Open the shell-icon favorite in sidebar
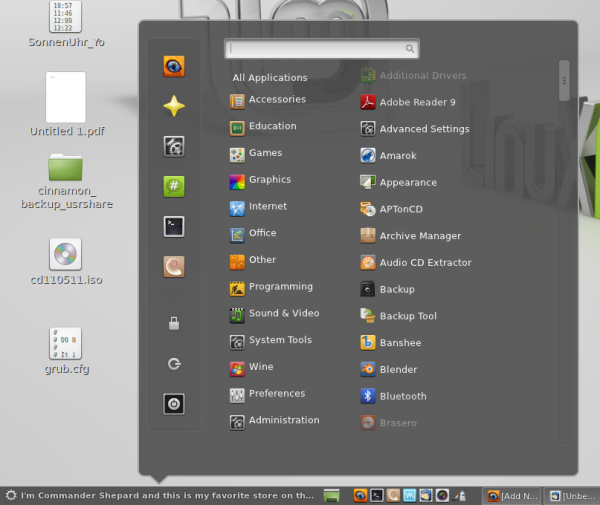This screenshot has width=600, height=505. point(174,266)
